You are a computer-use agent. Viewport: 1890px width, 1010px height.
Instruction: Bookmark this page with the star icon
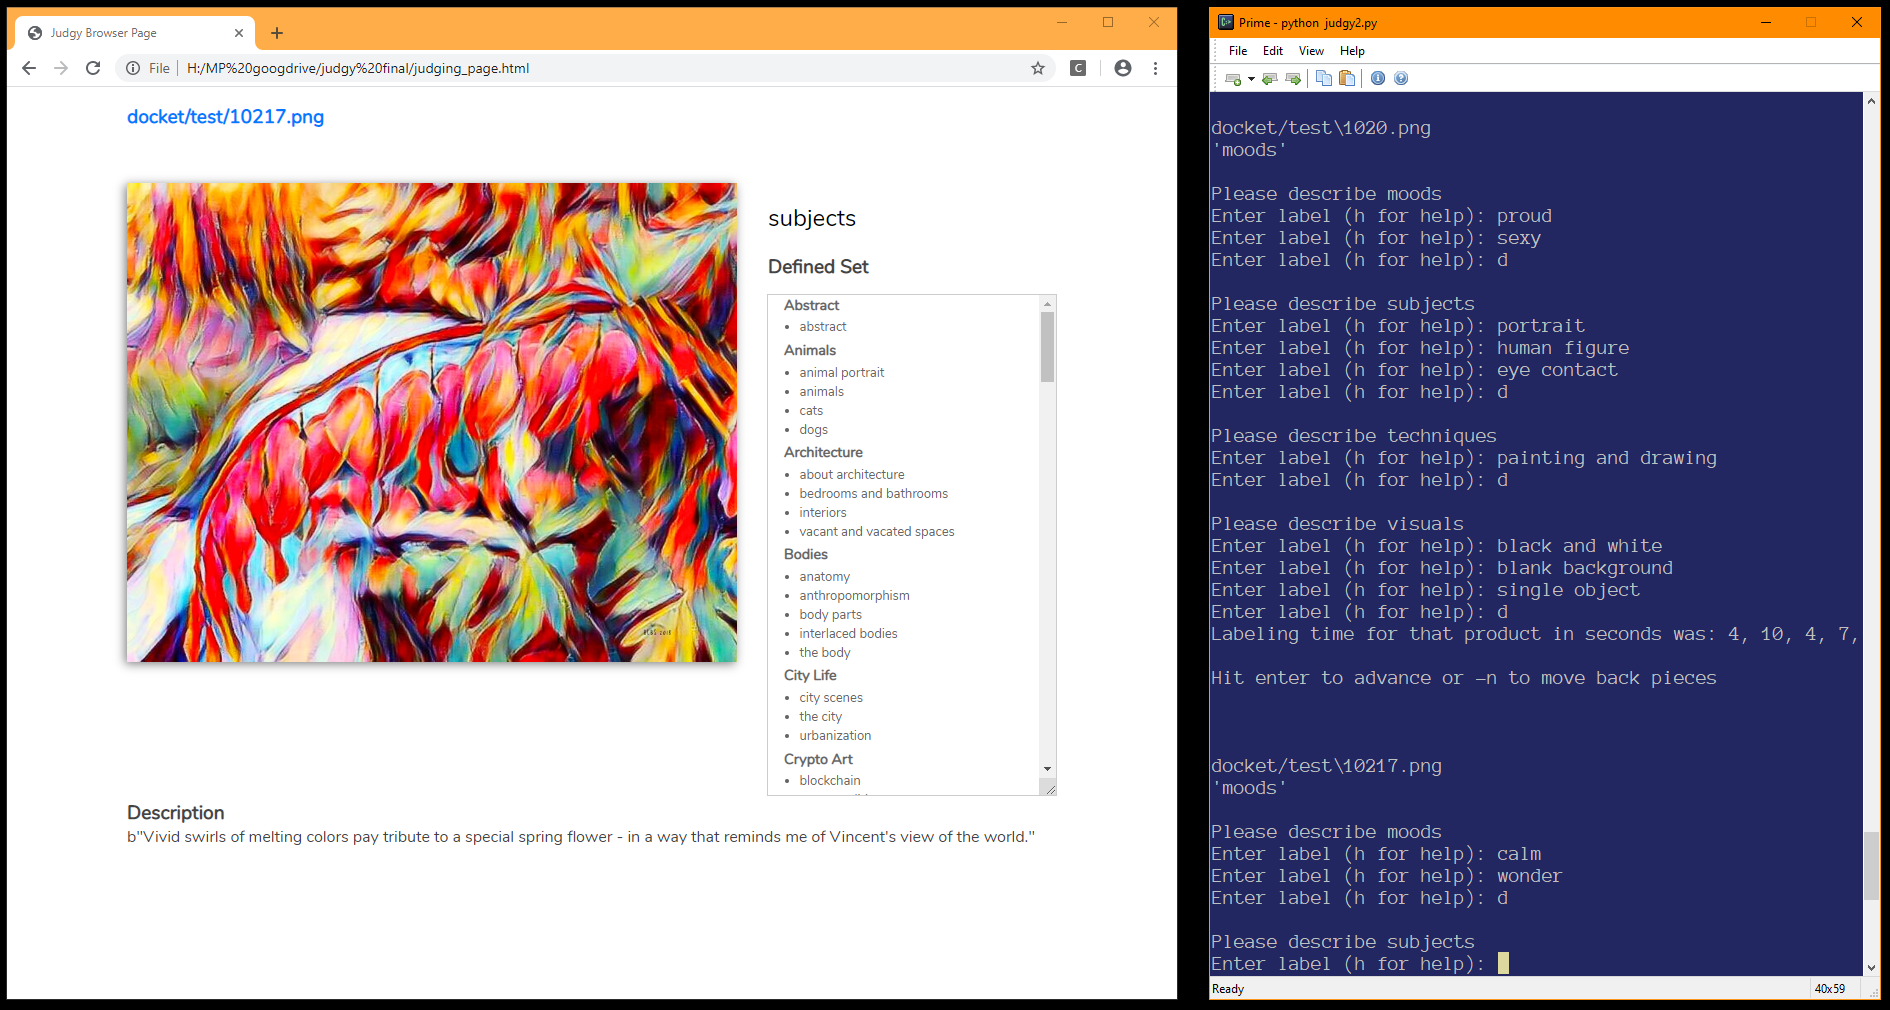point(1038,68)
